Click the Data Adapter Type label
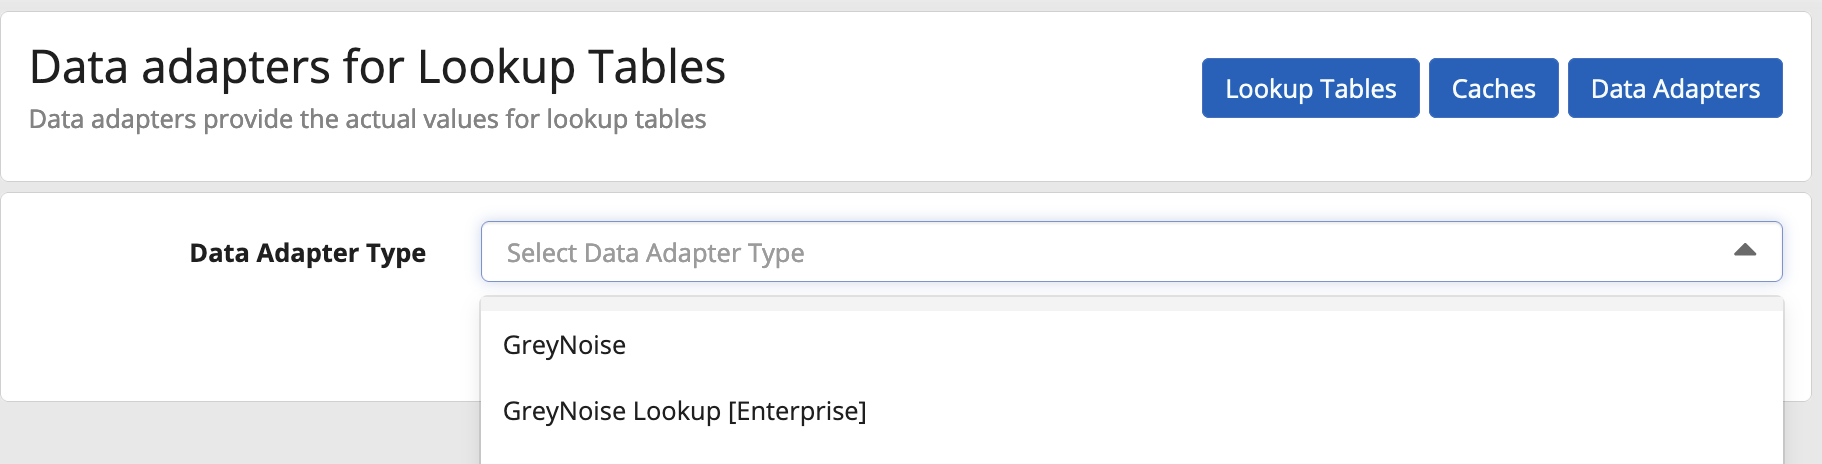The image size is (1822, 464). [307, 253]
